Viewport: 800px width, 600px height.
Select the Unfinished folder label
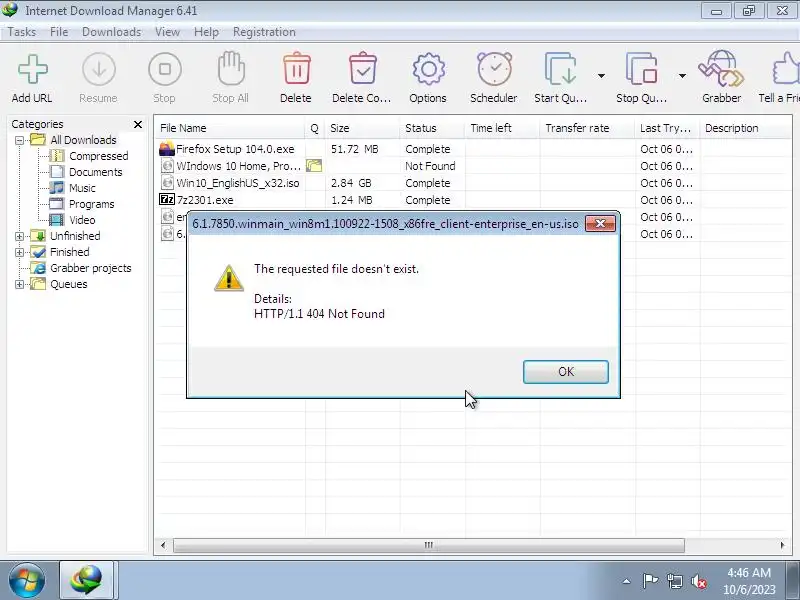point(75,236)
